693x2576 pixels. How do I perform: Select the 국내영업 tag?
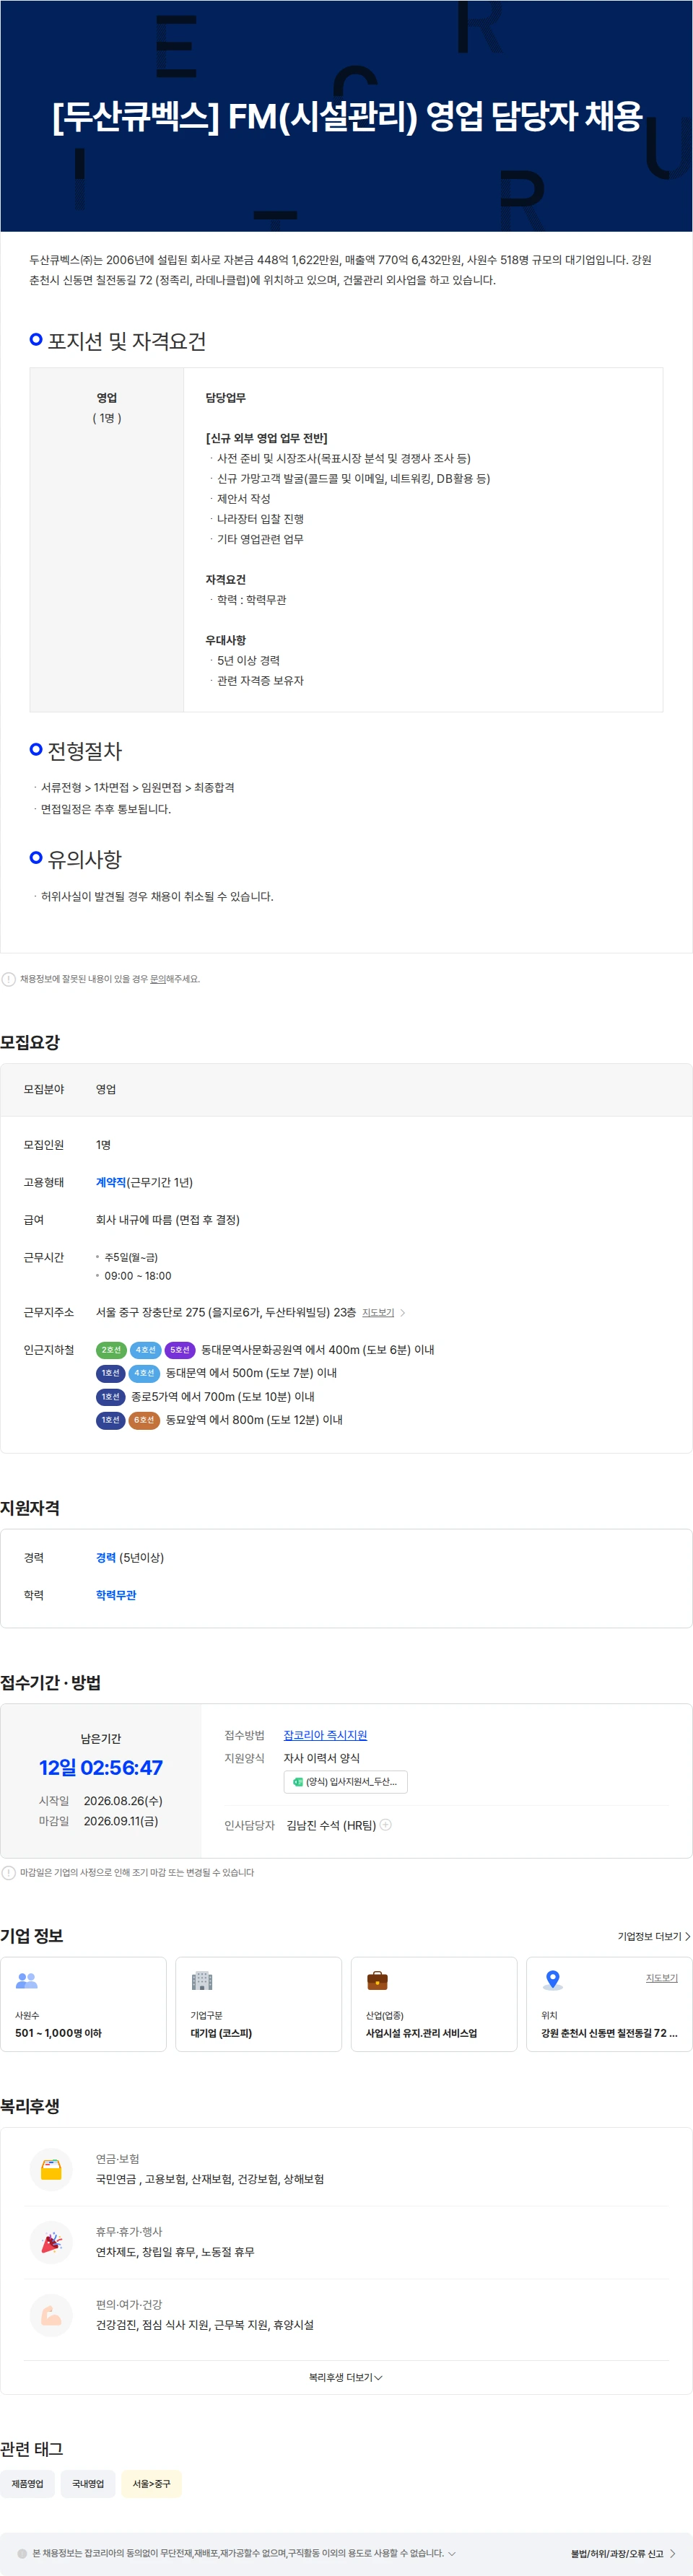tap(88, 2483)
